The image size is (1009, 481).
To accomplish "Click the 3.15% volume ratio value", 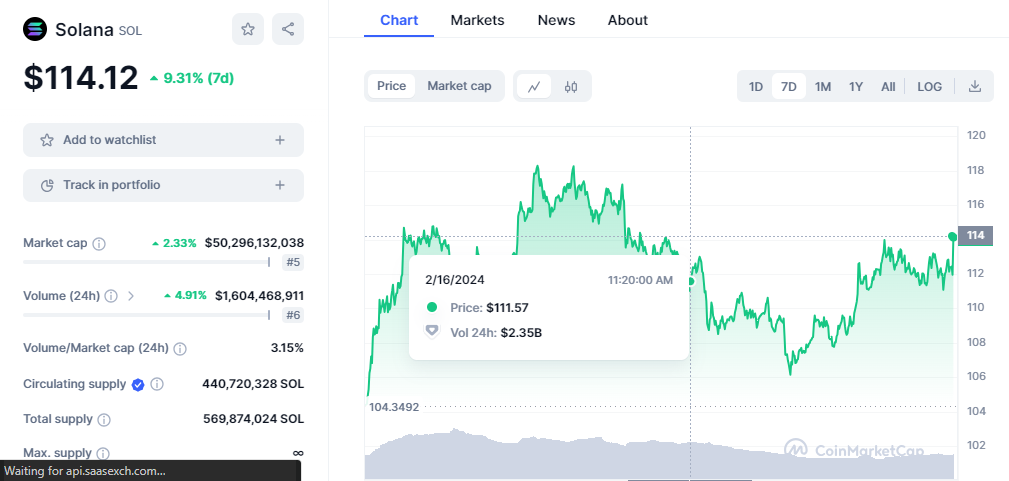I will click(287, 348).
